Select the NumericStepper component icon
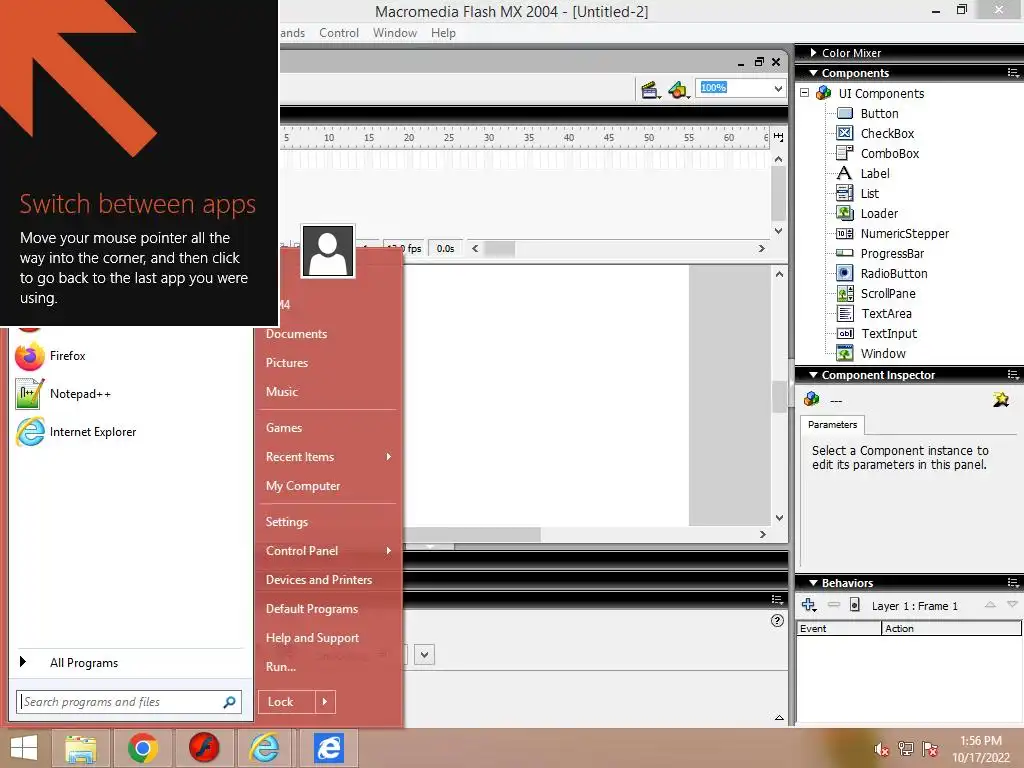 pos(844,233)
